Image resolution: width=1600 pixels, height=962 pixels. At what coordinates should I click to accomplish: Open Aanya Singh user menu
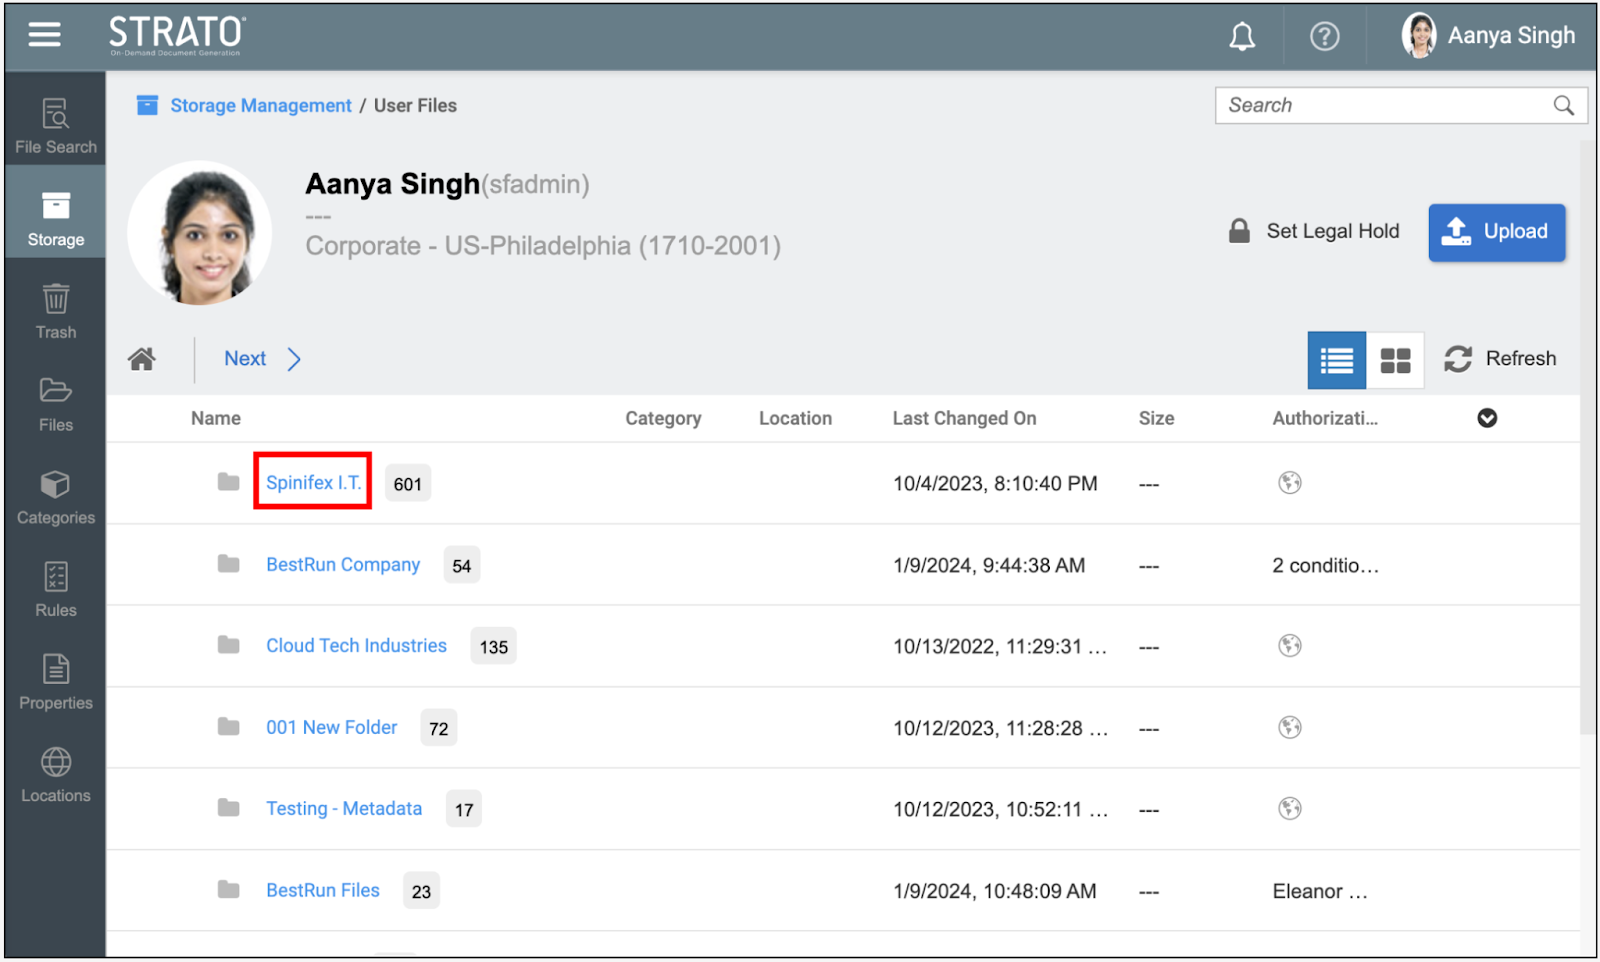pos(1489,36)
